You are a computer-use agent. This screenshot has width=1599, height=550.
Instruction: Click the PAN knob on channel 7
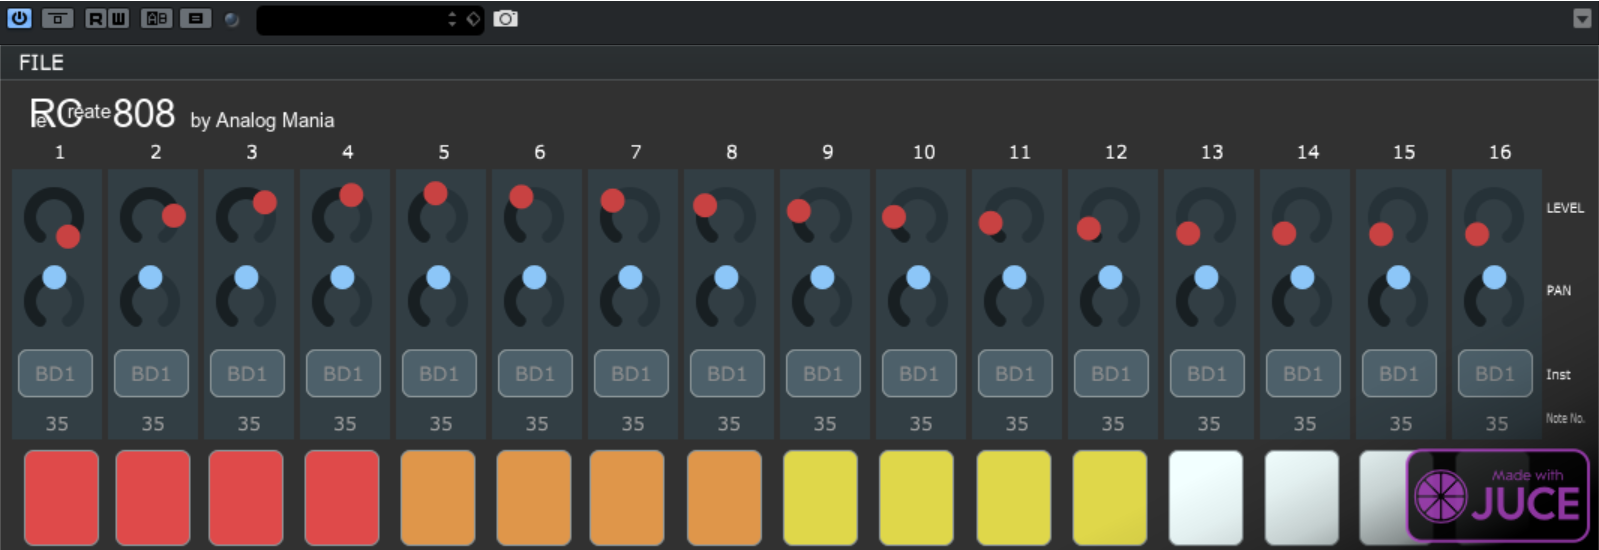click(630, 298)
